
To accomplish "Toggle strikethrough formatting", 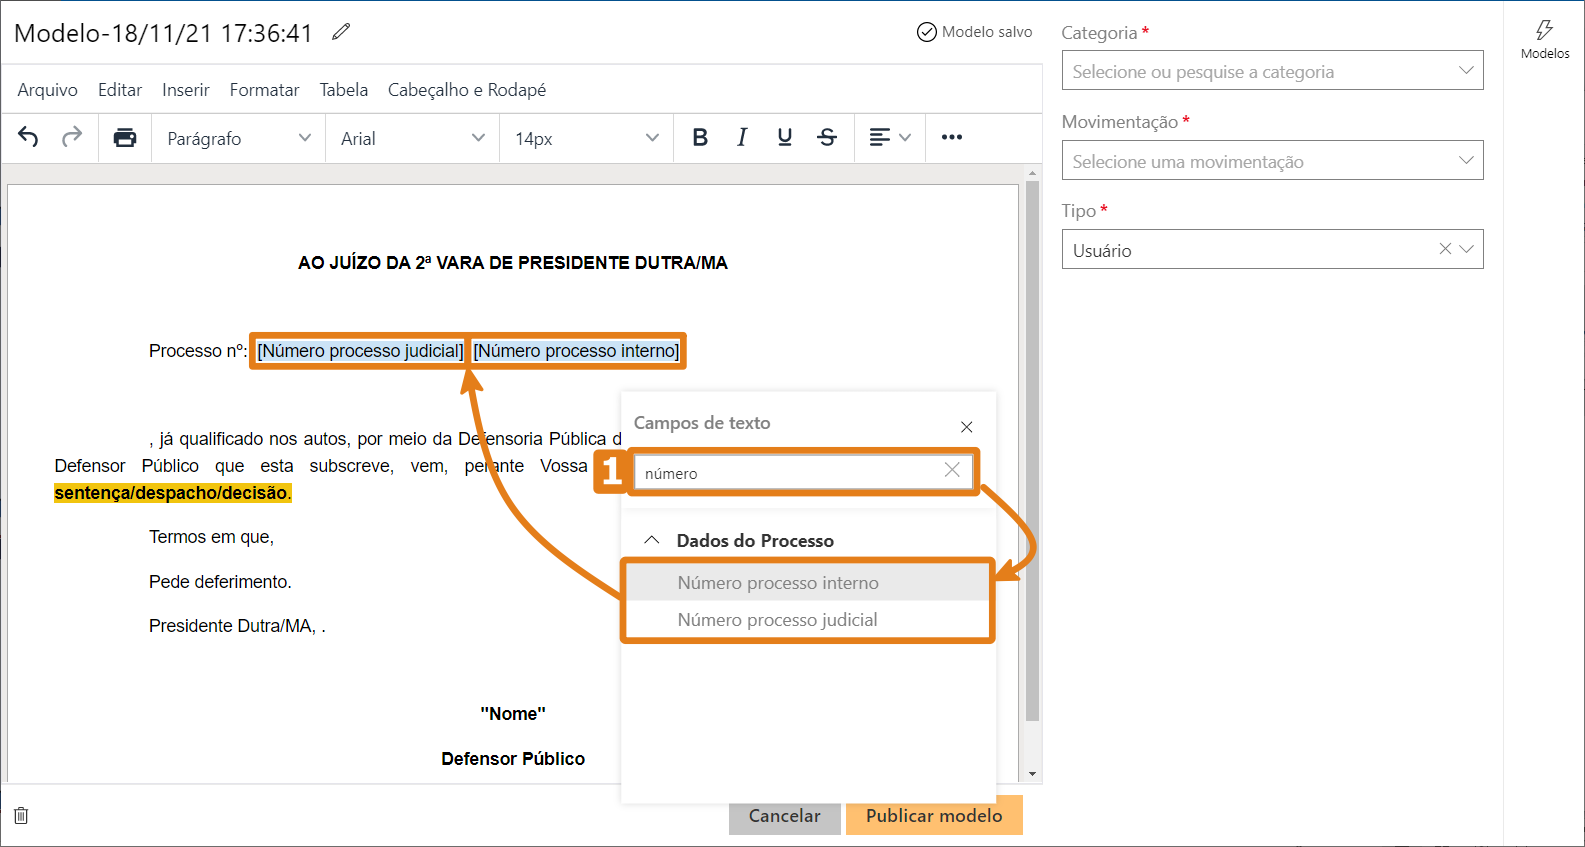I will tap(827, 137).
